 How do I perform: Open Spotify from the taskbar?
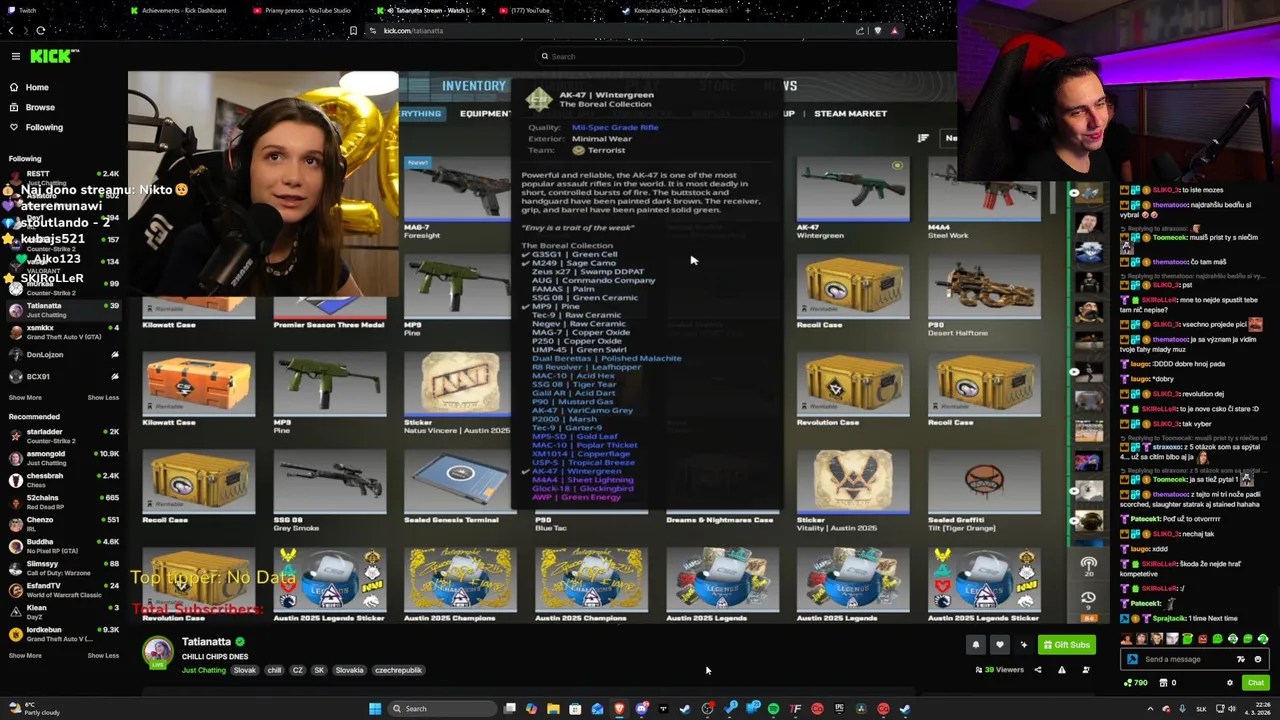(x=773, y=709)
